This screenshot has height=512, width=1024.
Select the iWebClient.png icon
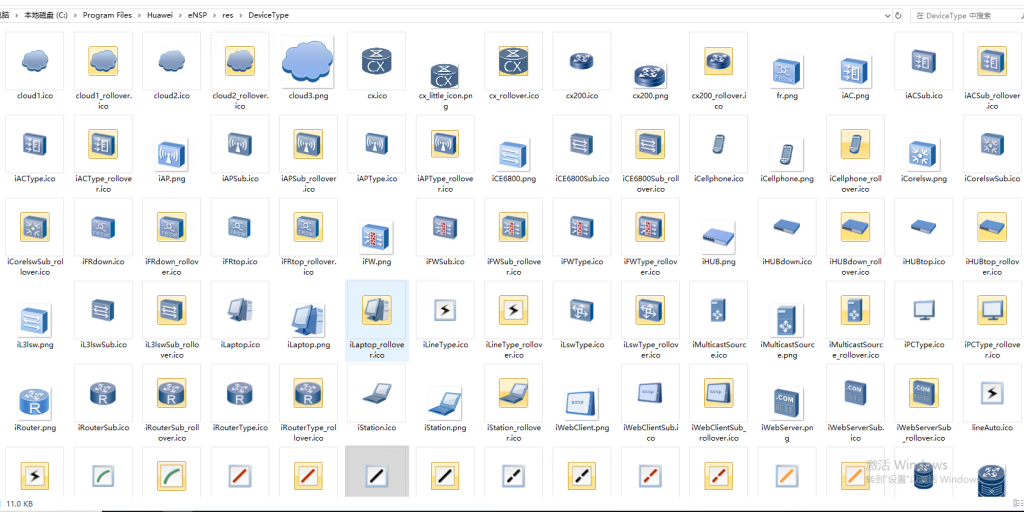point(582,400)
